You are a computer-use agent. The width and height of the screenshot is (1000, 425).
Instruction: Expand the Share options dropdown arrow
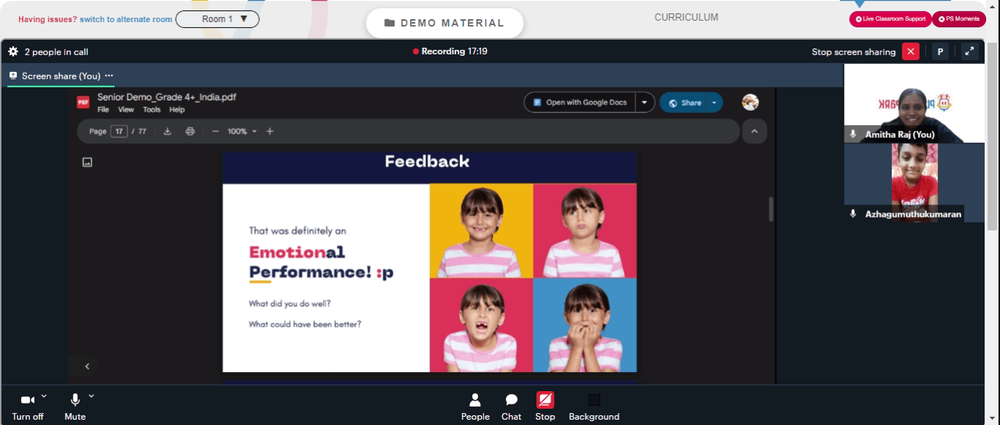pyautogui.click(x=714, y=103)
